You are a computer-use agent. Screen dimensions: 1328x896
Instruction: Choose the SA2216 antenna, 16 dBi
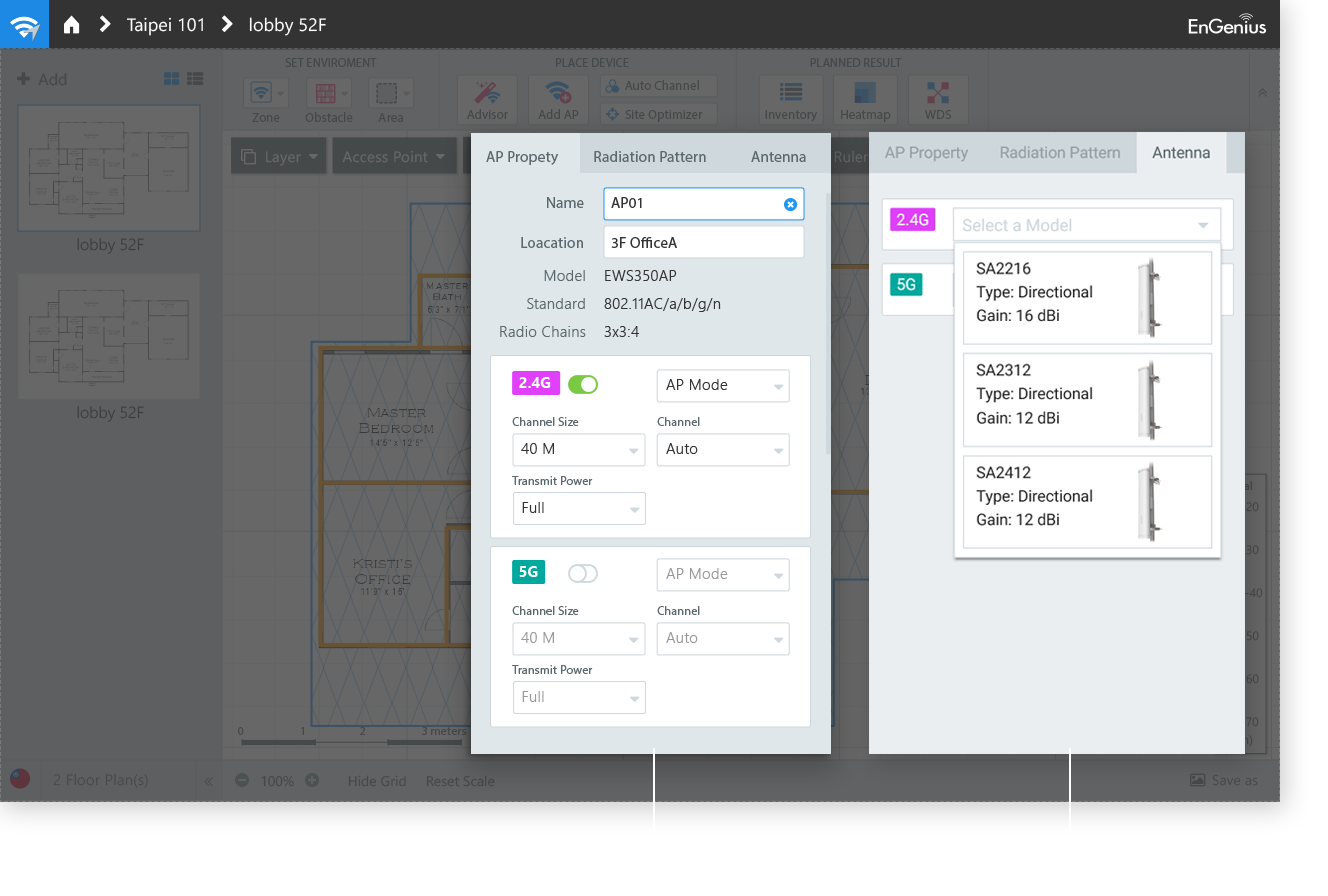pos(1087,298)
